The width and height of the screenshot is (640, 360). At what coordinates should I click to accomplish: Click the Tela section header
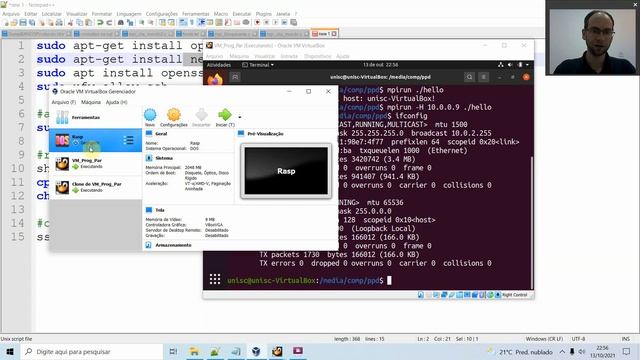coord(160,210)
